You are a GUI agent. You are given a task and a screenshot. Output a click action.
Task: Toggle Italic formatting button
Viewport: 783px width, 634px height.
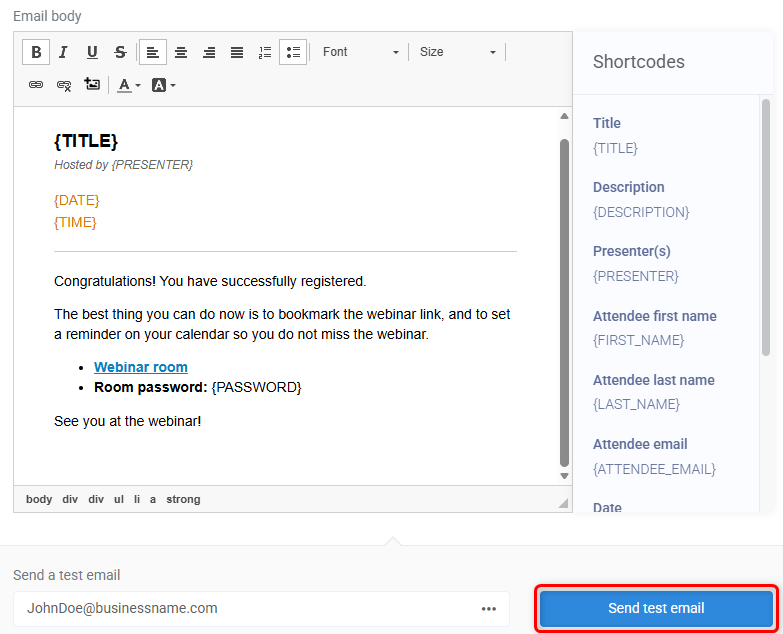click(x=63, y=52)
